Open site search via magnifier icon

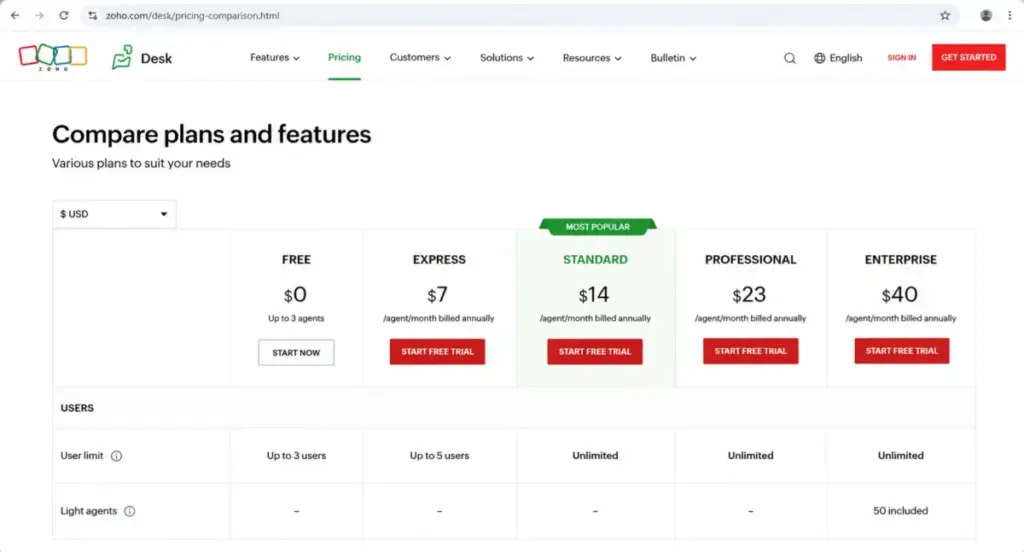tap(790, 57)
